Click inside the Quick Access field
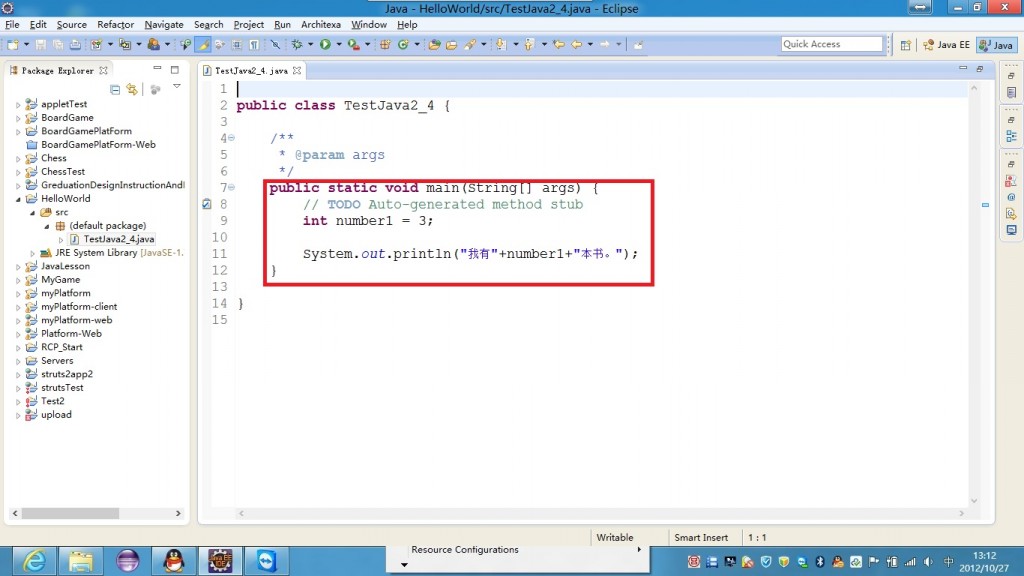 click(x=830, y=44)
